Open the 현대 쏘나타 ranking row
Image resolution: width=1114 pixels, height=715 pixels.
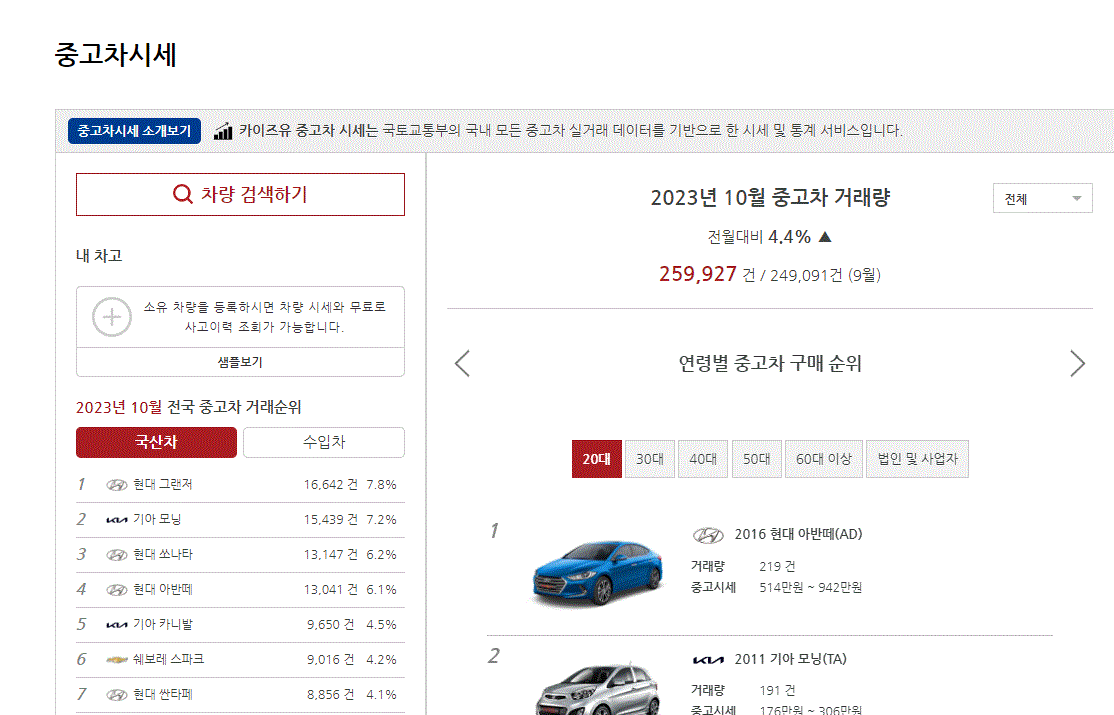240,554
